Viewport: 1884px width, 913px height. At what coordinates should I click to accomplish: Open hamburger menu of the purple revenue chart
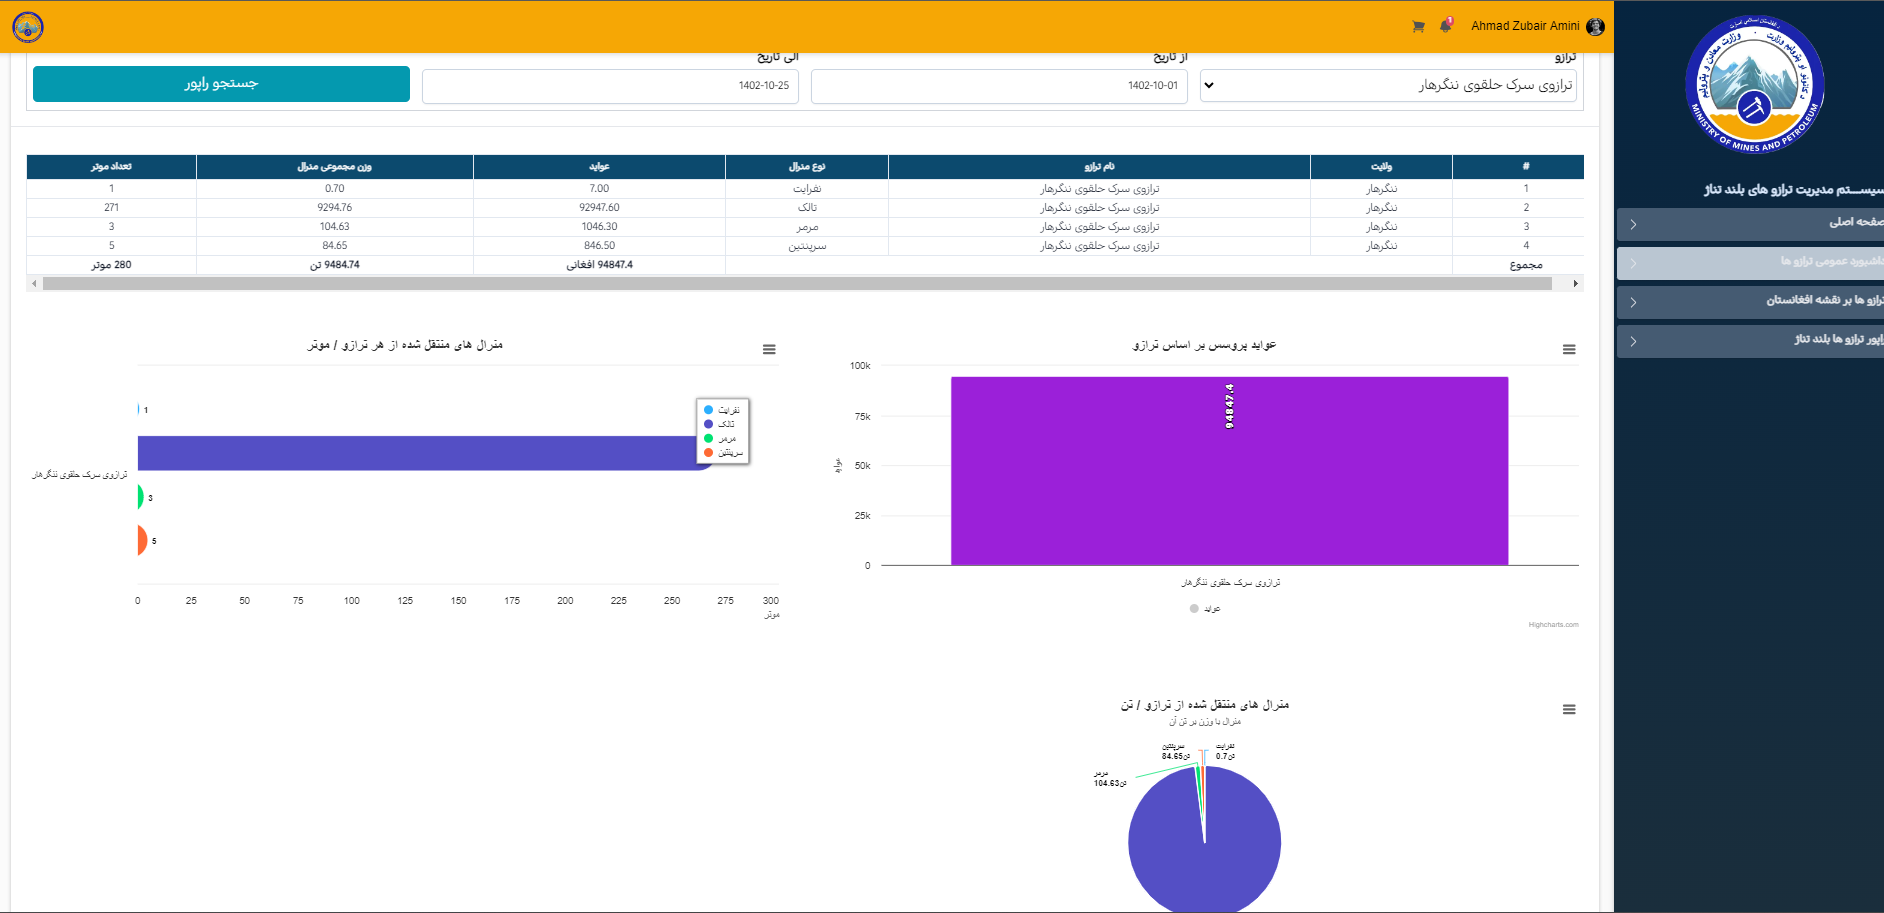[1569, 350]
